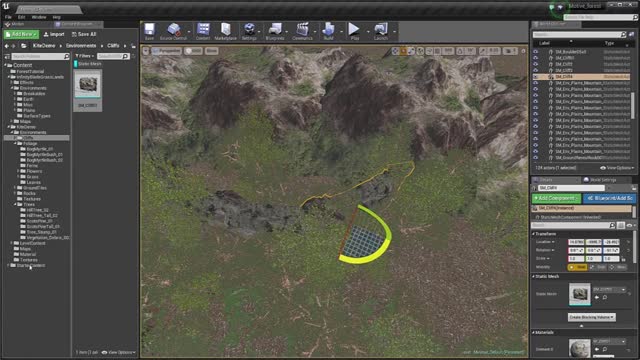Open the Marketplace from the toolbar
The image size is (640, 360).
(x=225, y=31)
